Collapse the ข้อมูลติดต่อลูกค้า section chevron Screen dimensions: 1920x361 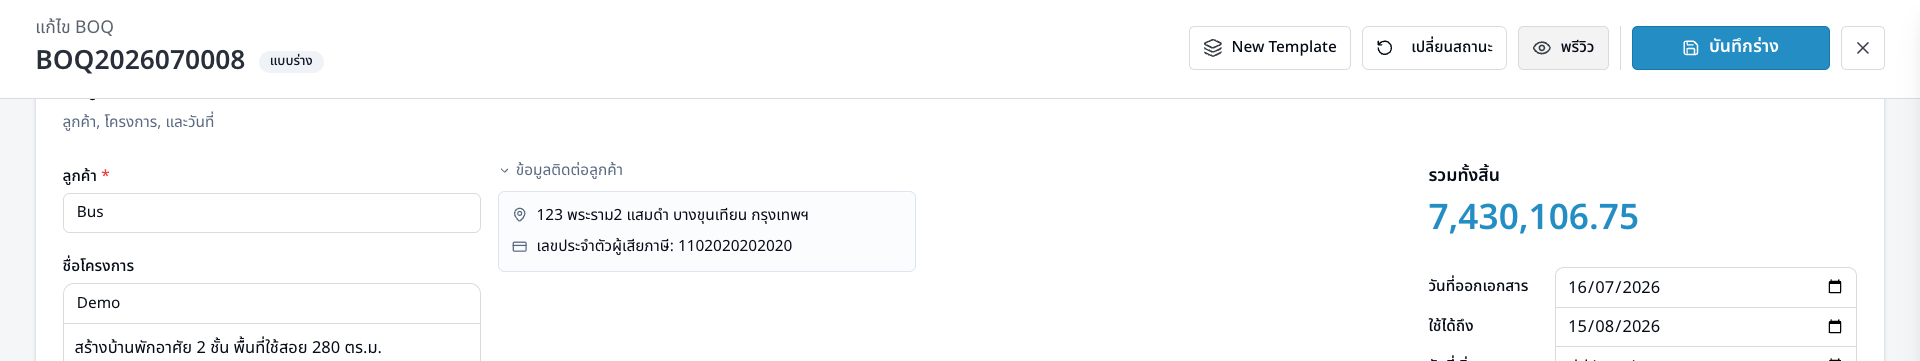[505, 171]
